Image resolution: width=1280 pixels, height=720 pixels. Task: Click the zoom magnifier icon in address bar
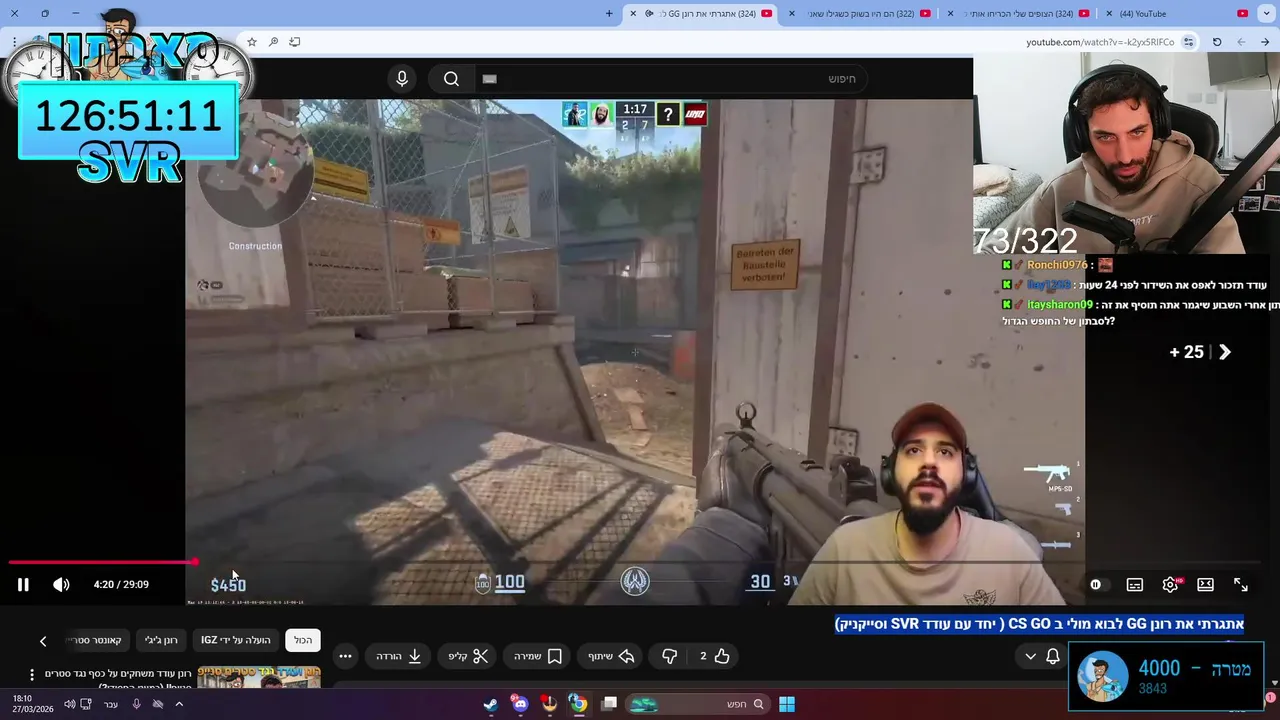273,42
